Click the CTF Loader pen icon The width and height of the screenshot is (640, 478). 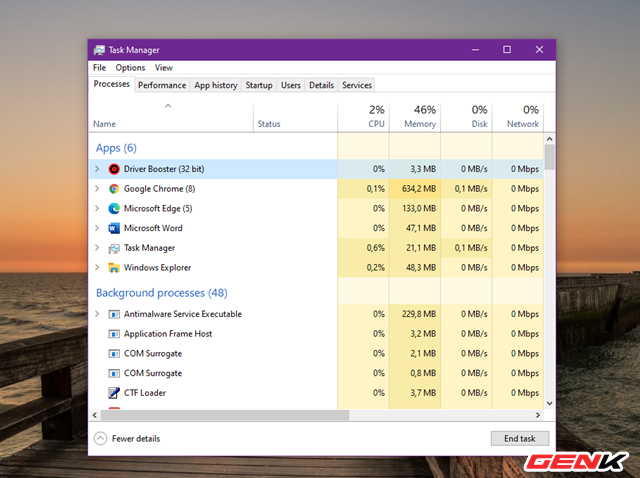(114, 393)
